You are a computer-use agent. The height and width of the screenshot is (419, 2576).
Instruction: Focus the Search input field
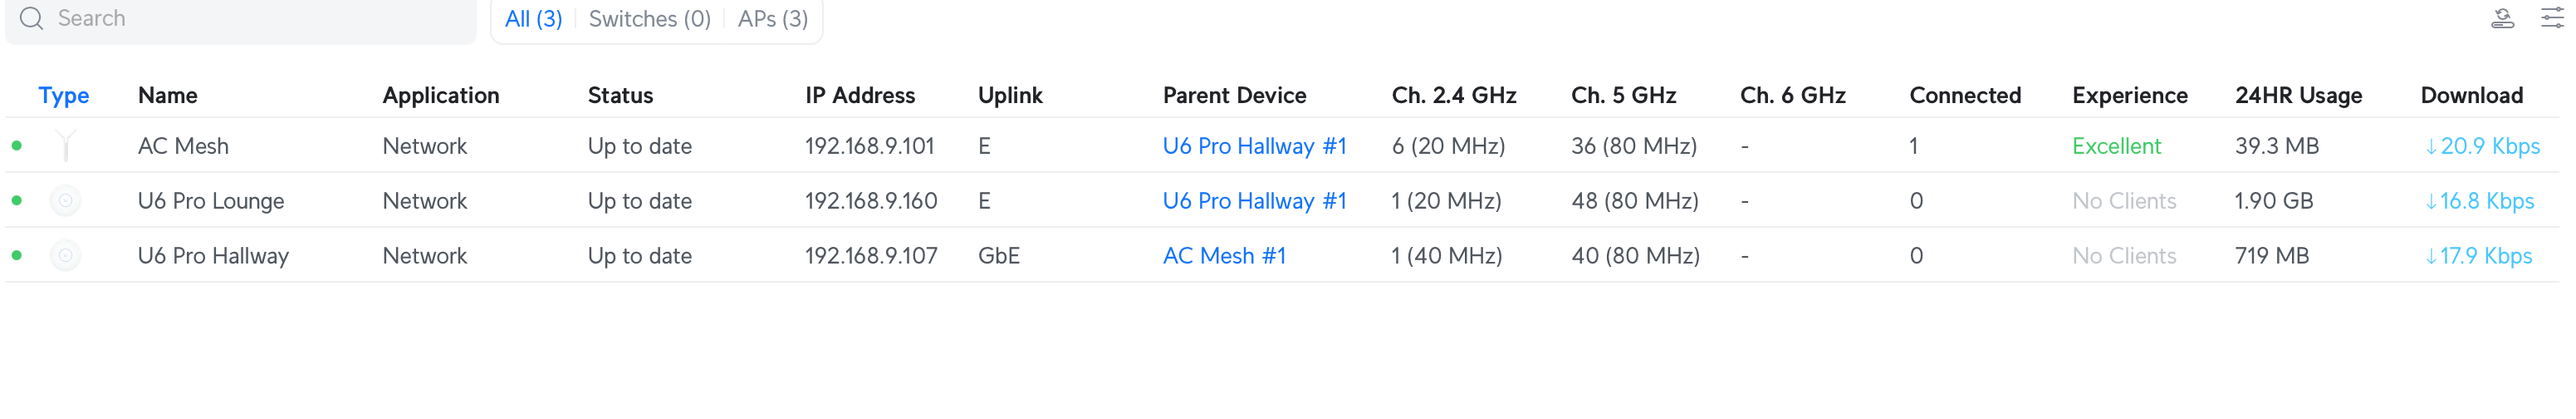pos(240,20)
